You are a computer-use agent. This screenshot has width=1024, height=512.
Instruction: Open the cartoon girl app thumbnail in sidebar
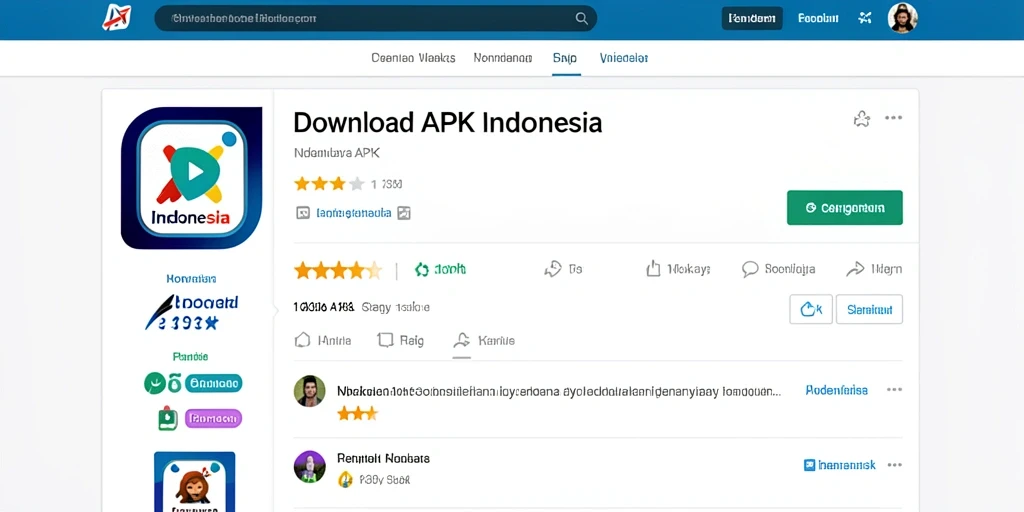click(195, 482)
